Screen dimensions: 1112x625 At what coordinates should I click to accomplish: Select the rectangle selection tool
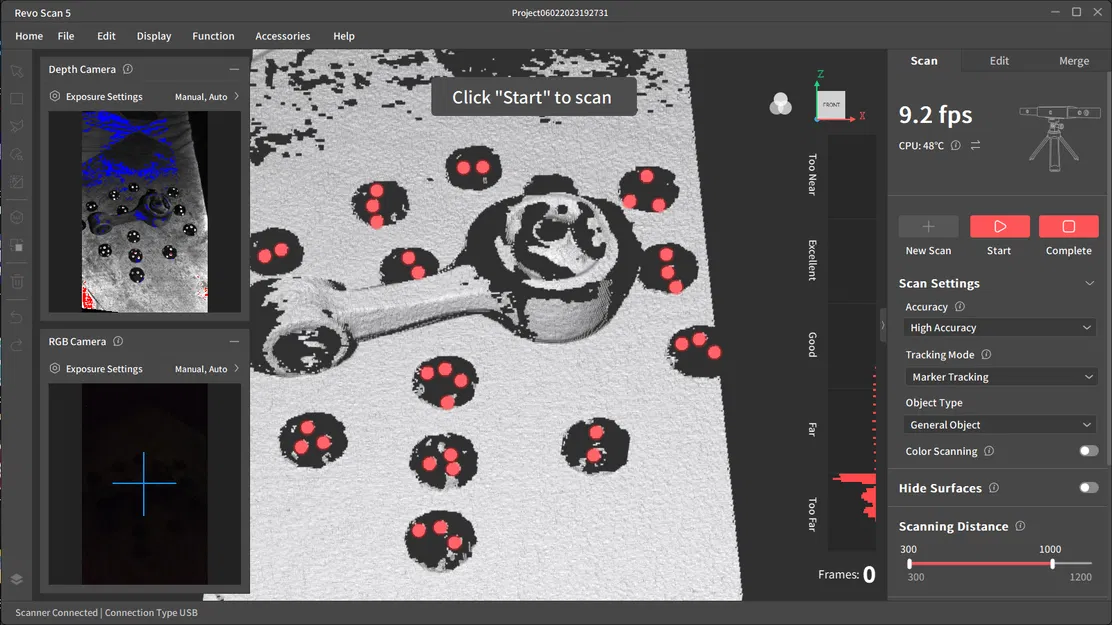(15, 98)
